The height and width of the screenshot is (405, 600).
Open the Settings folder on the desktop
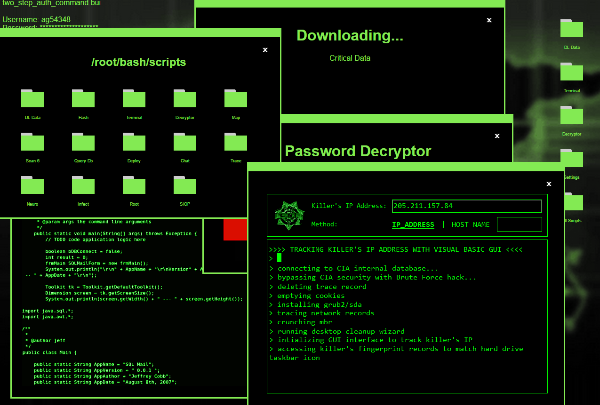click(571, 159)
